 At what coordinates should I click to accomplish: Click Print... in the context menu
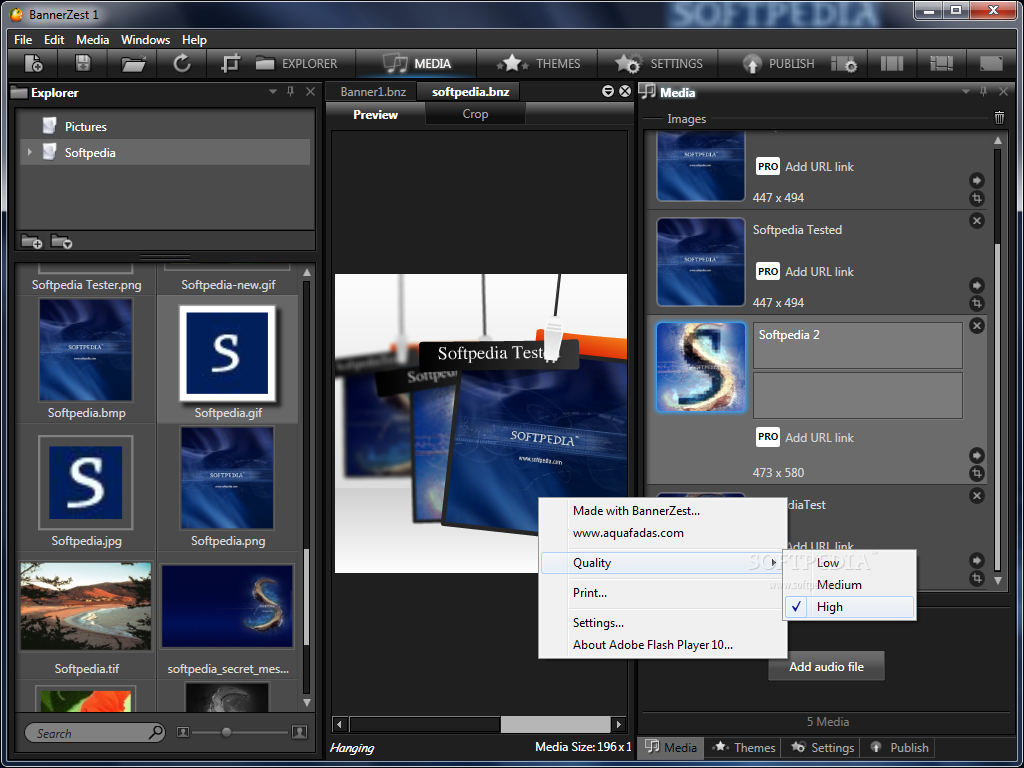tap(662, 593)
